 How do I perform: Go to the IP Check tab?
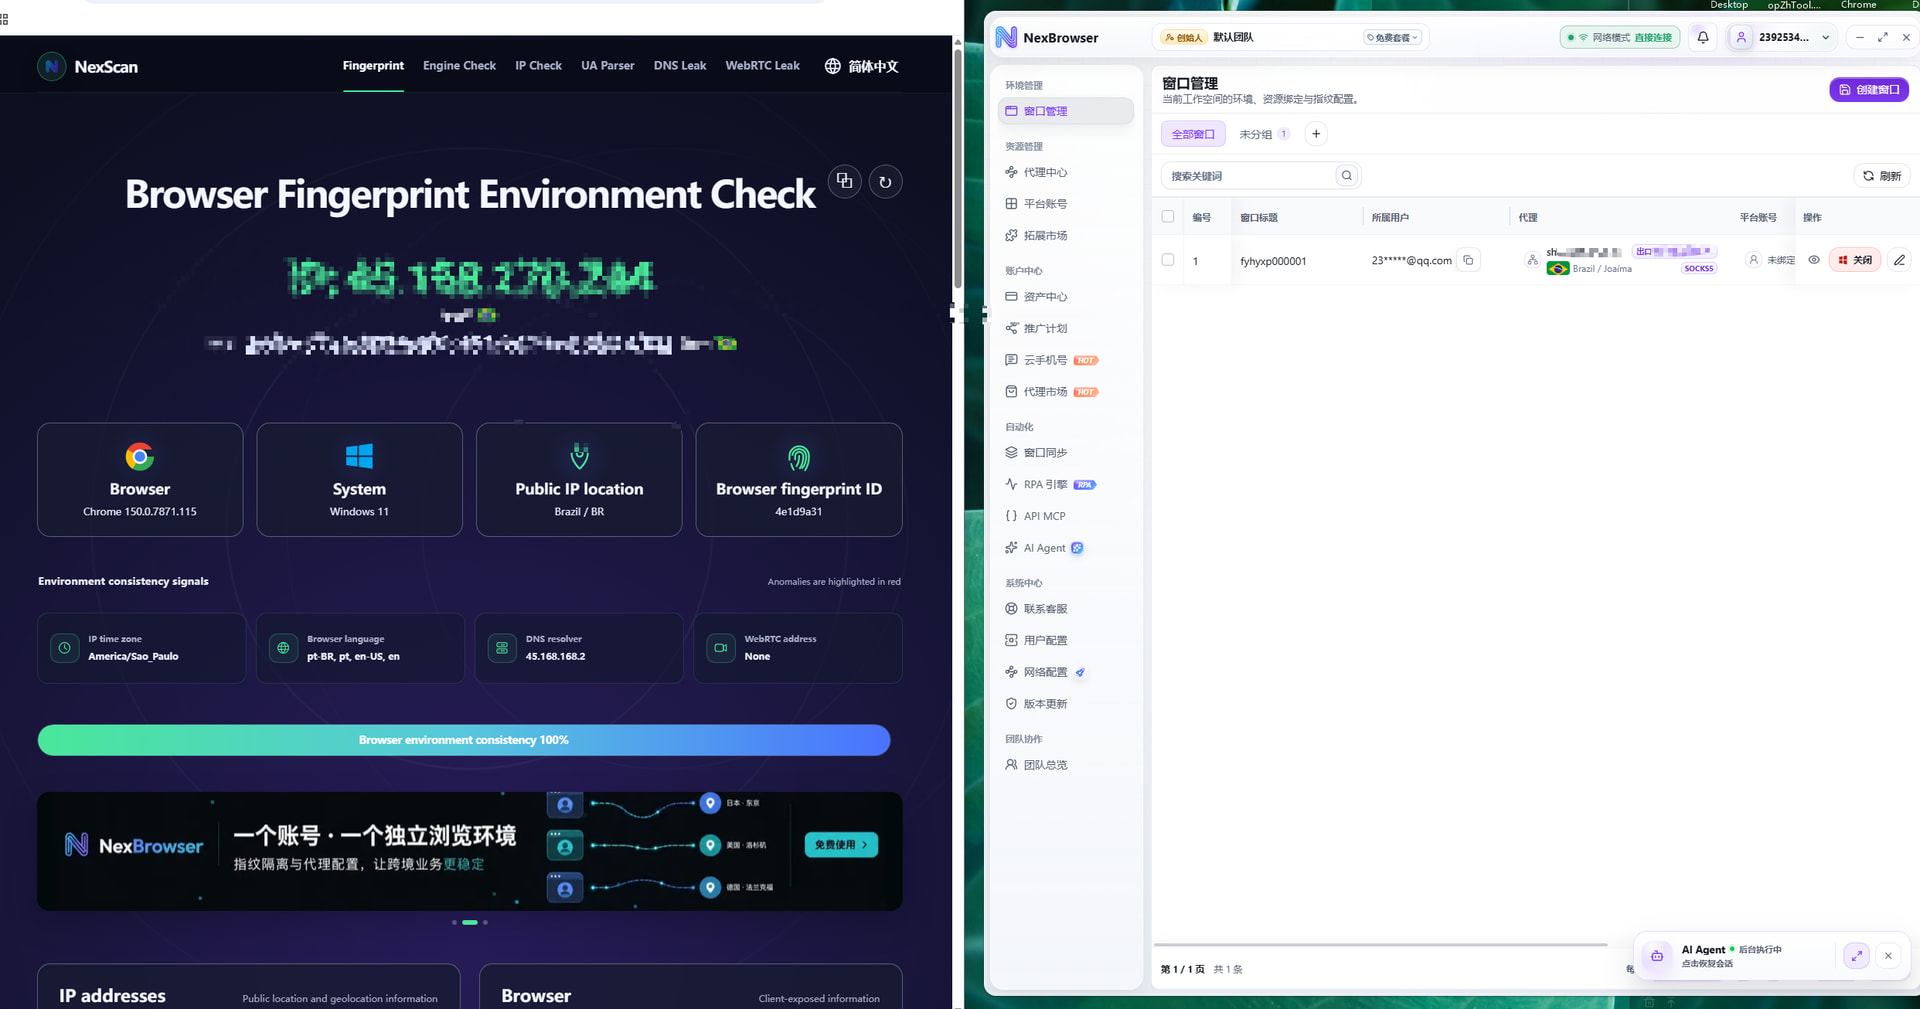[x=538, y=66]
